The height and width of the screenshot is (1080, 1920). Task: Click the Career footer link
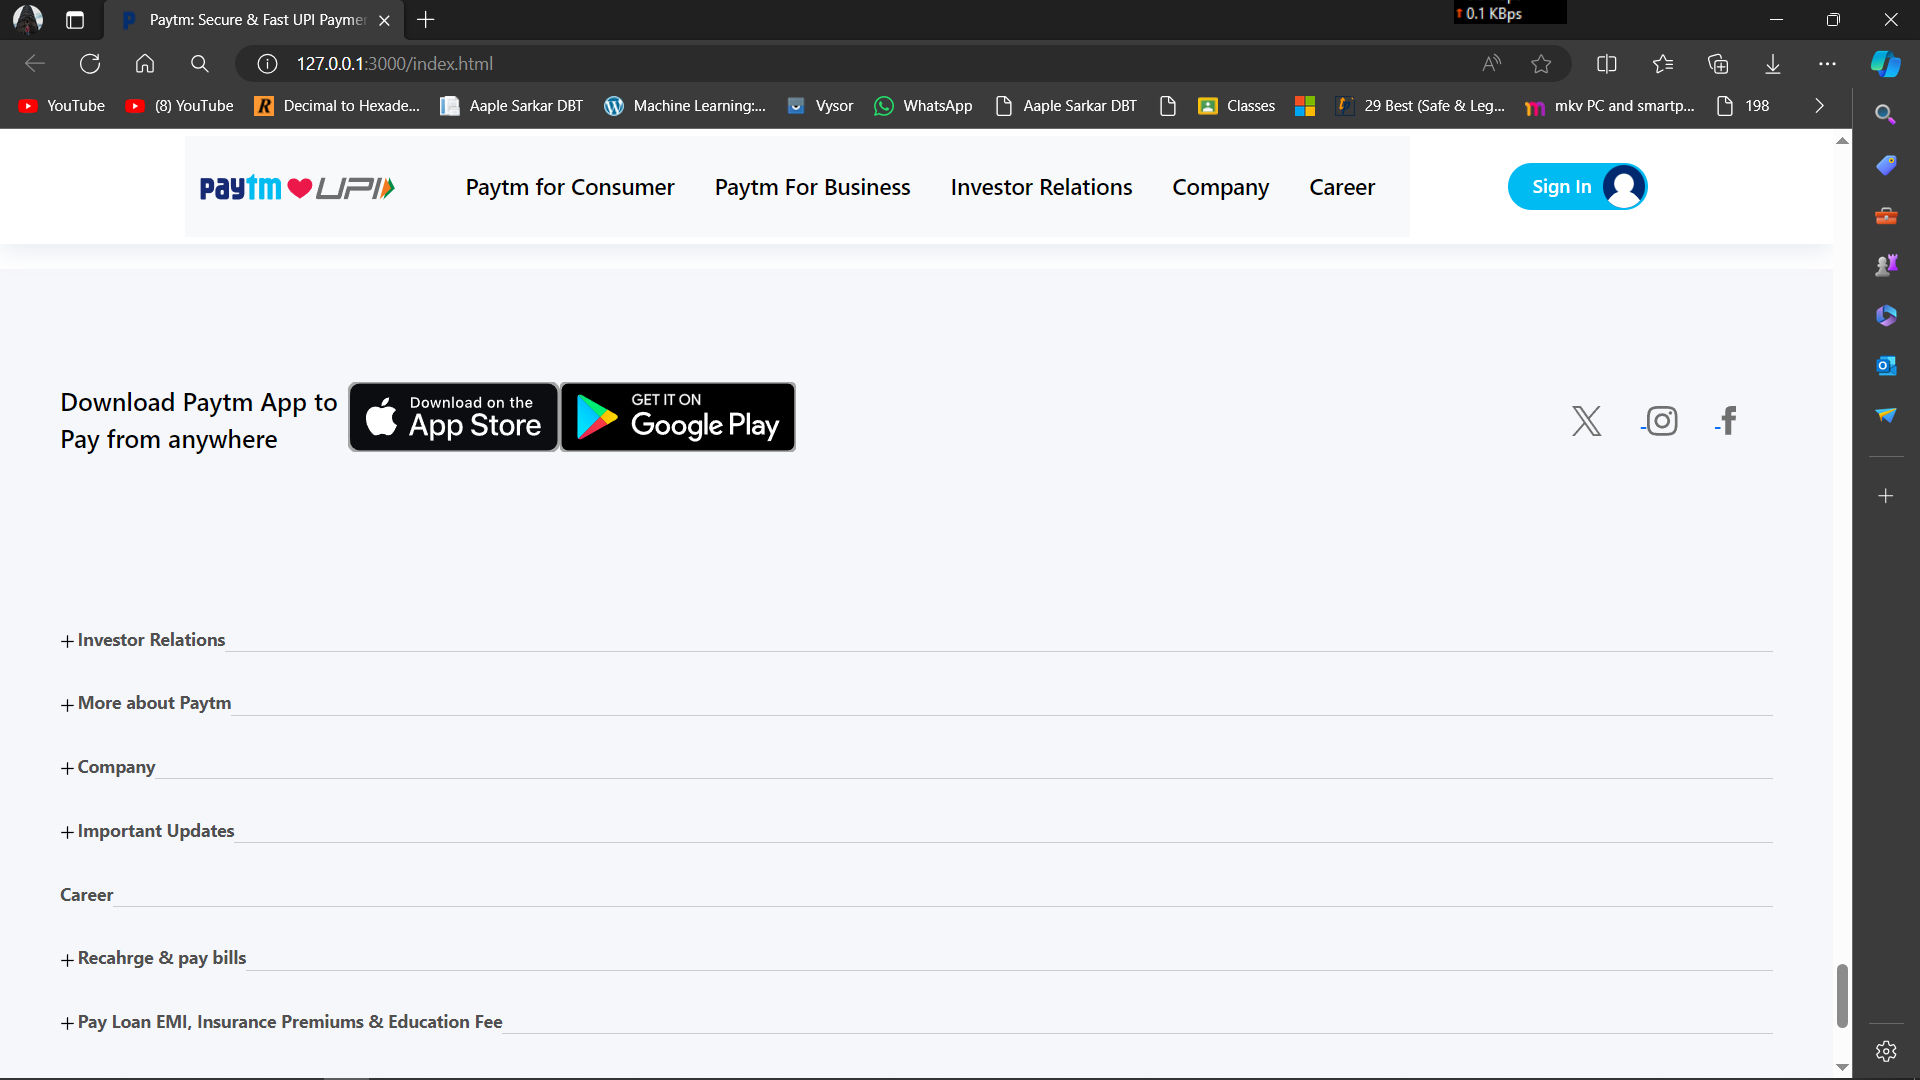[x=87, y=895]
